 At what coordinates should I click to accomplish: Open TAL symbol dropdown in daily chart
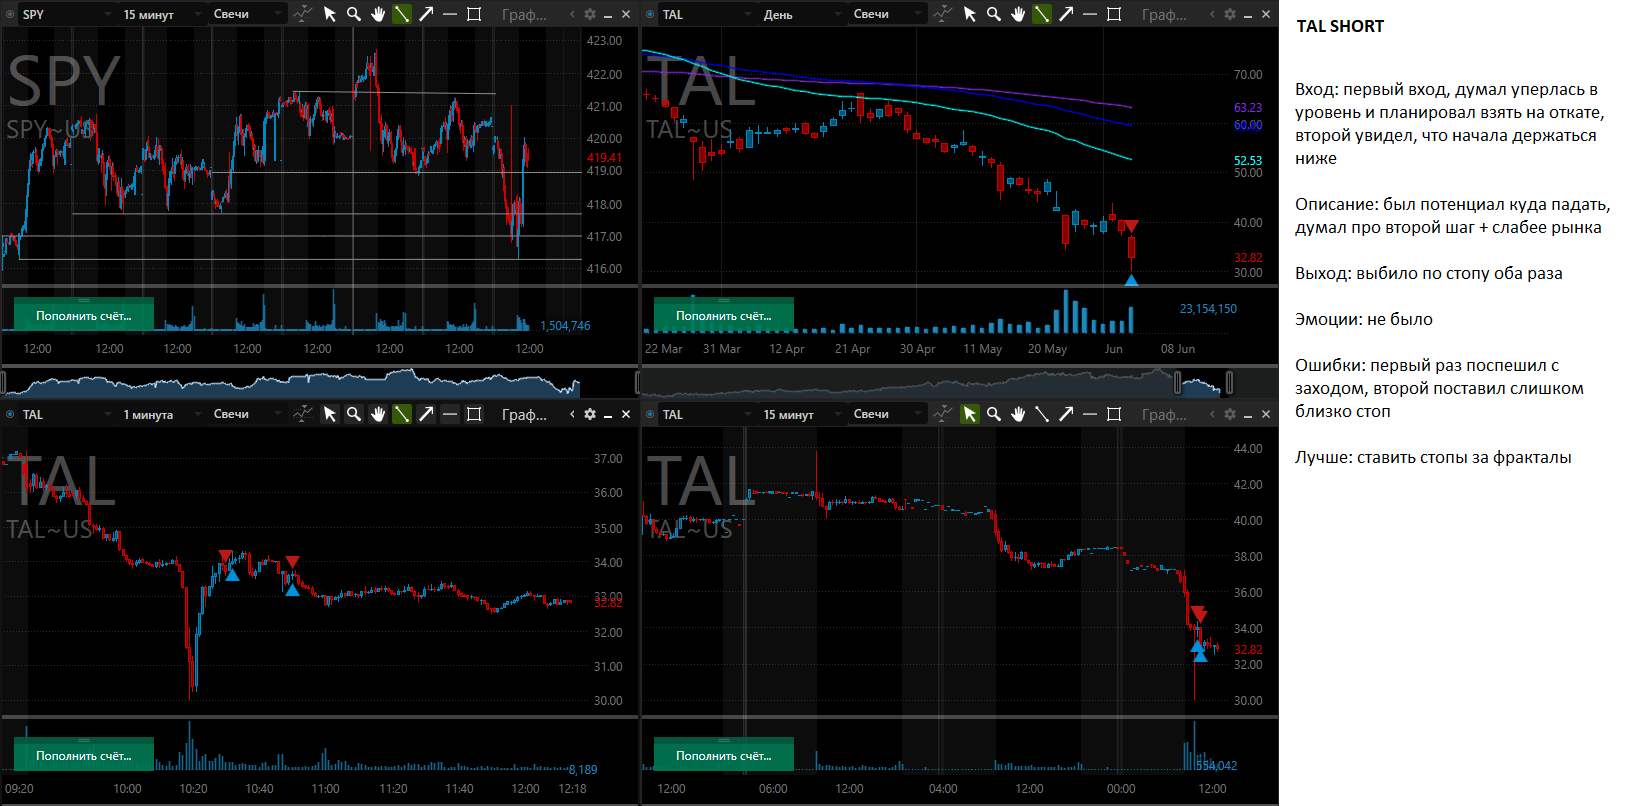point(706,14)
